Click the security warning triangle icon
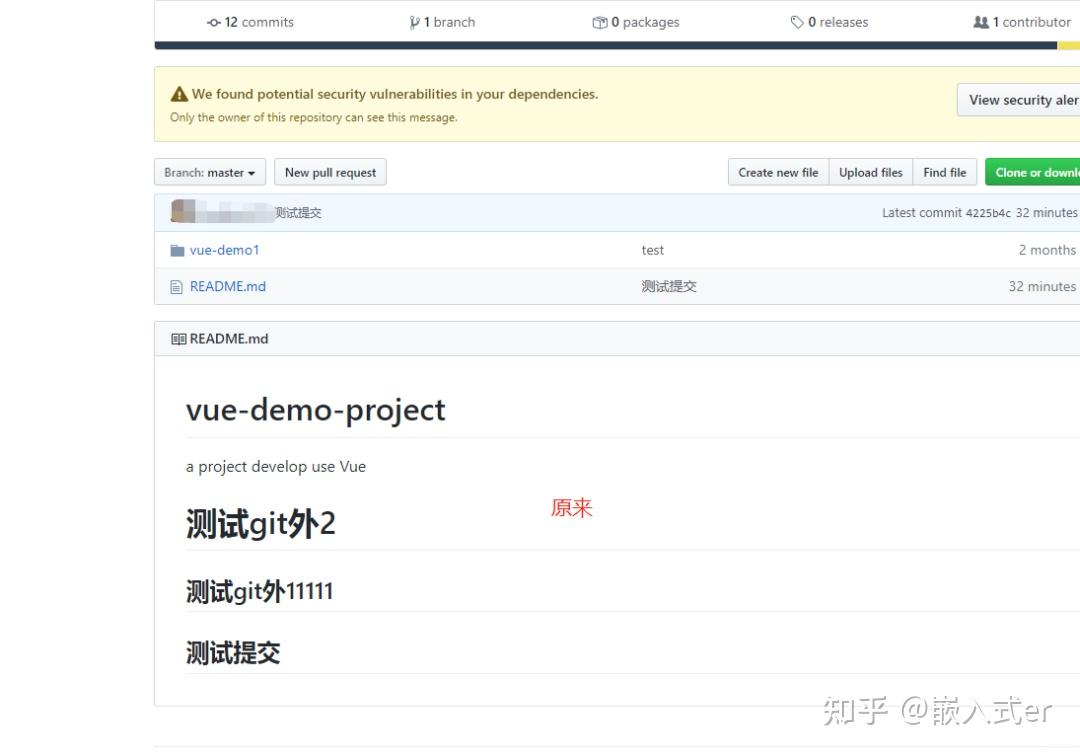This screenshot has height=755, width=1080. click(178, 92)
